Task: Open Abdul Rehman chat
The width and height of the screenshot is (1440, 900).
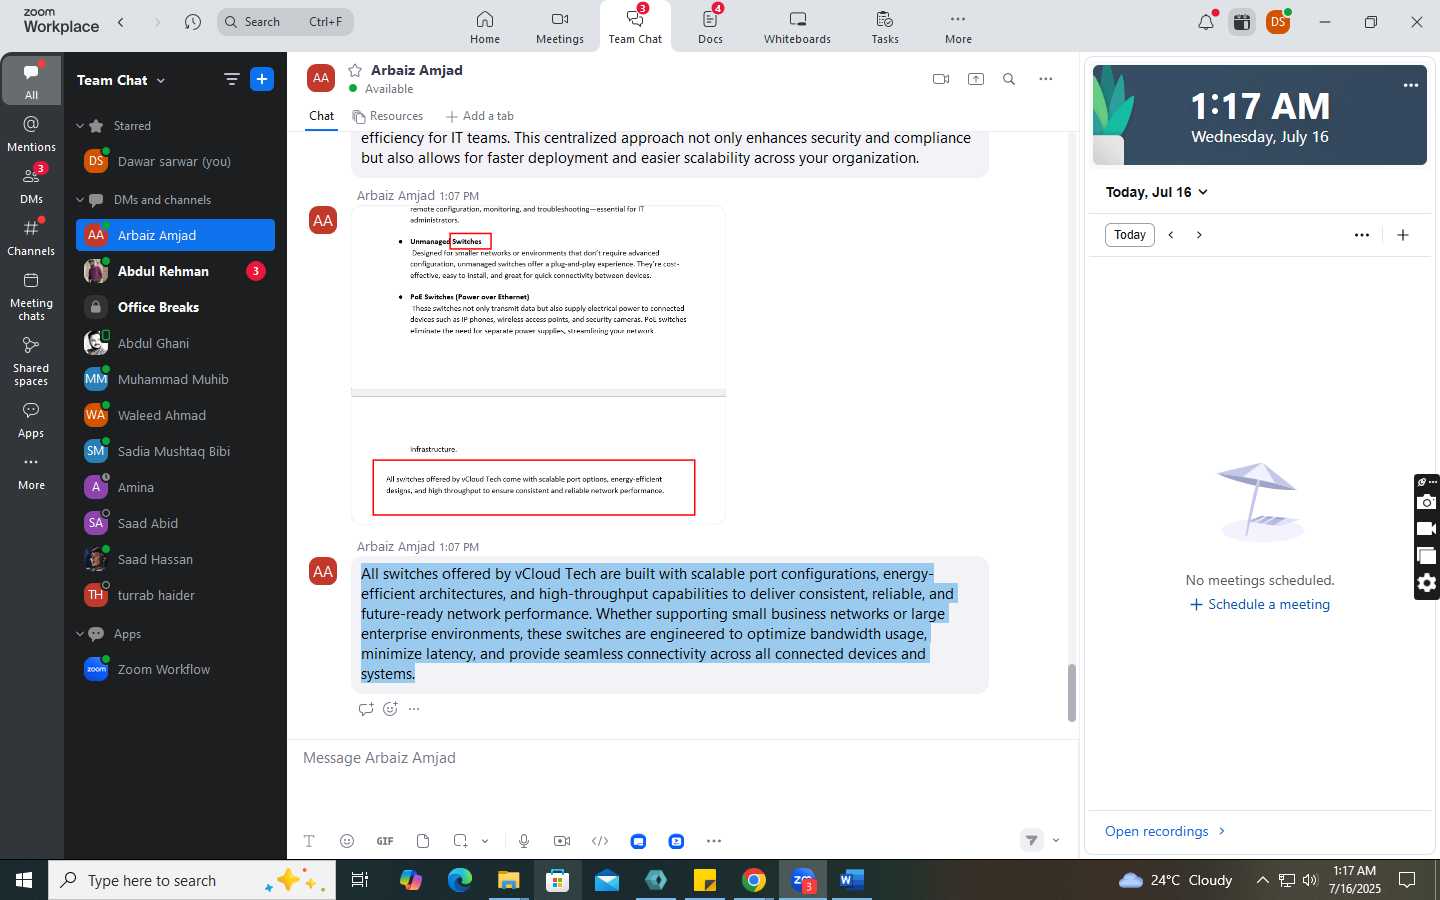Action: click(175, 271)
